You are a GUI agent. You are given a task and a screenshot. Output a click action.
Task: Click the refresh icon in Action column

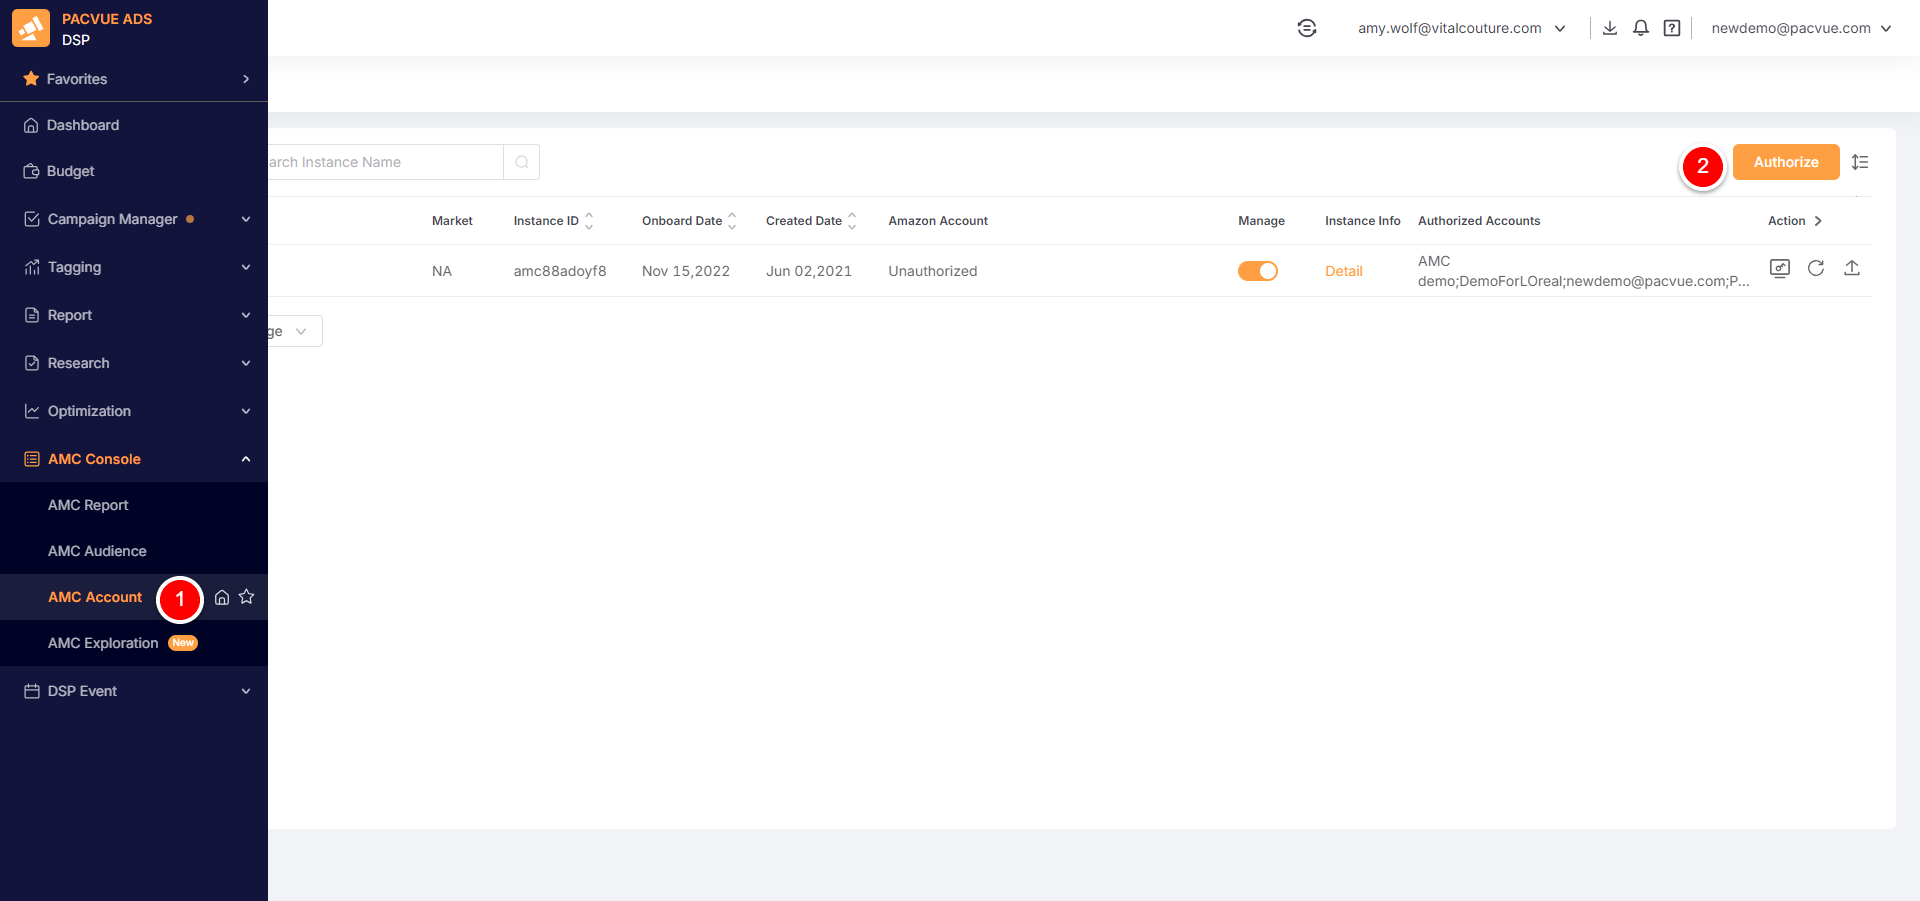1816,268
